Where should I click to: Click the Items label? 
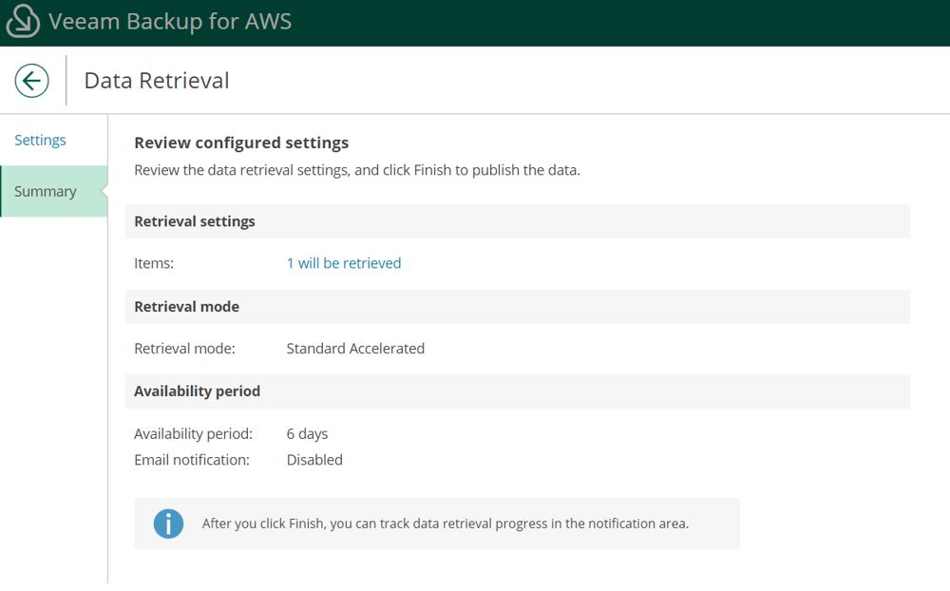point(154,263)
